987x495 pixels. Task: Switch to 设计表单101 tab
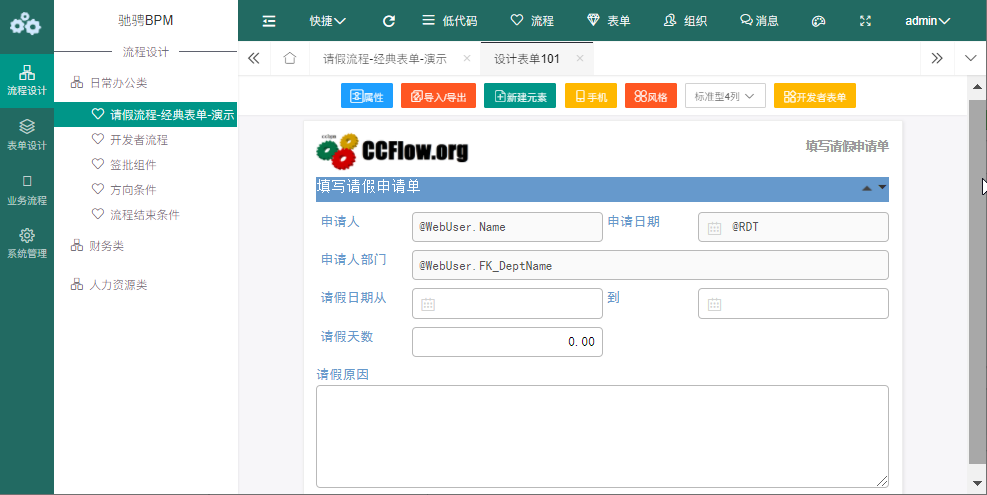tap(526, 59)
